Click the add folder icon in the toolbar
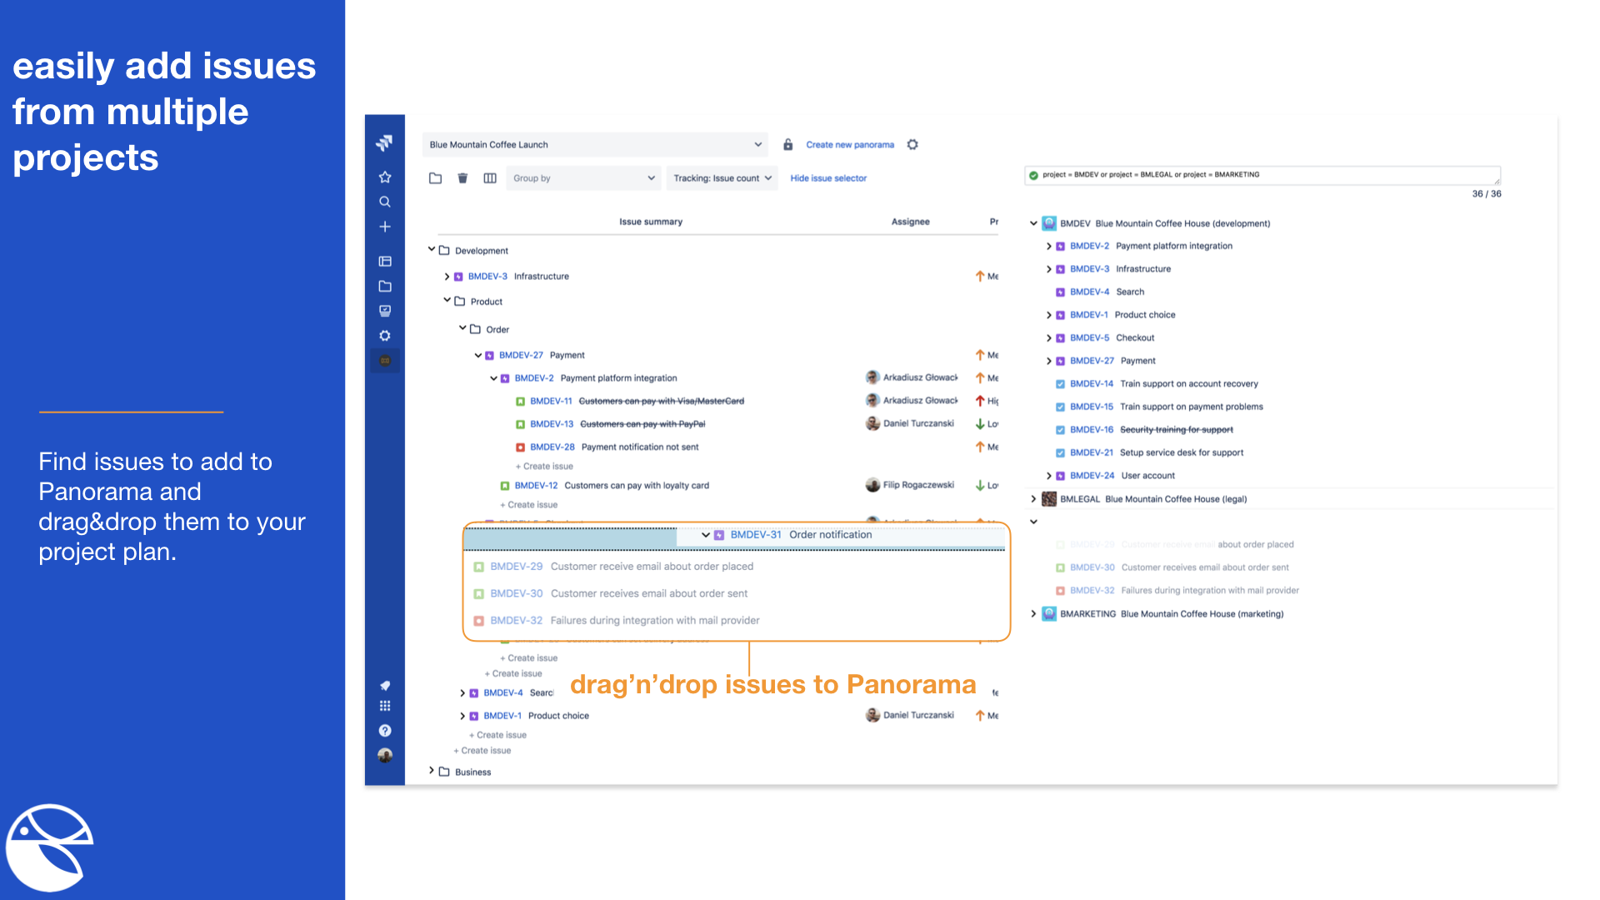Screen dimensions: 1600x900 [435, 178]
